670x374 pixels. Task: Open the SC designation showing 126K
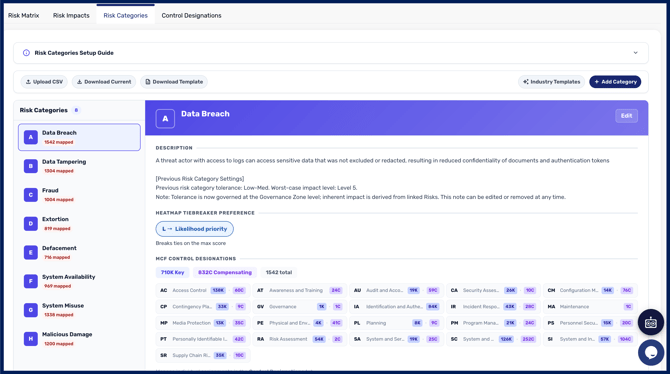(494, 339)
